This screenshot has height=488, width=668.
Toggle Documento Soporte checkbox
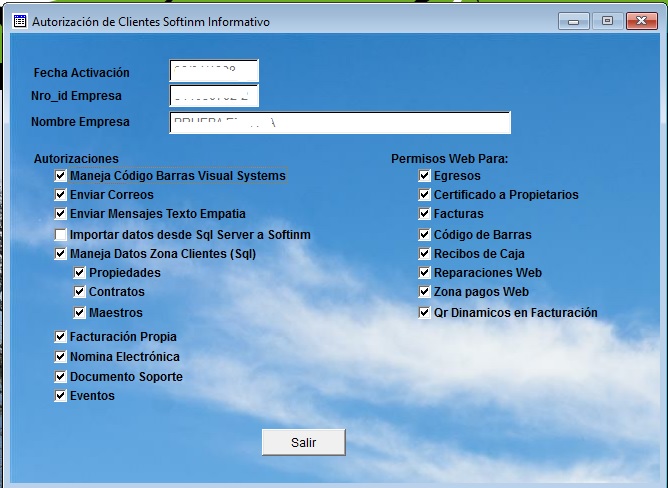tap(60, 376)
